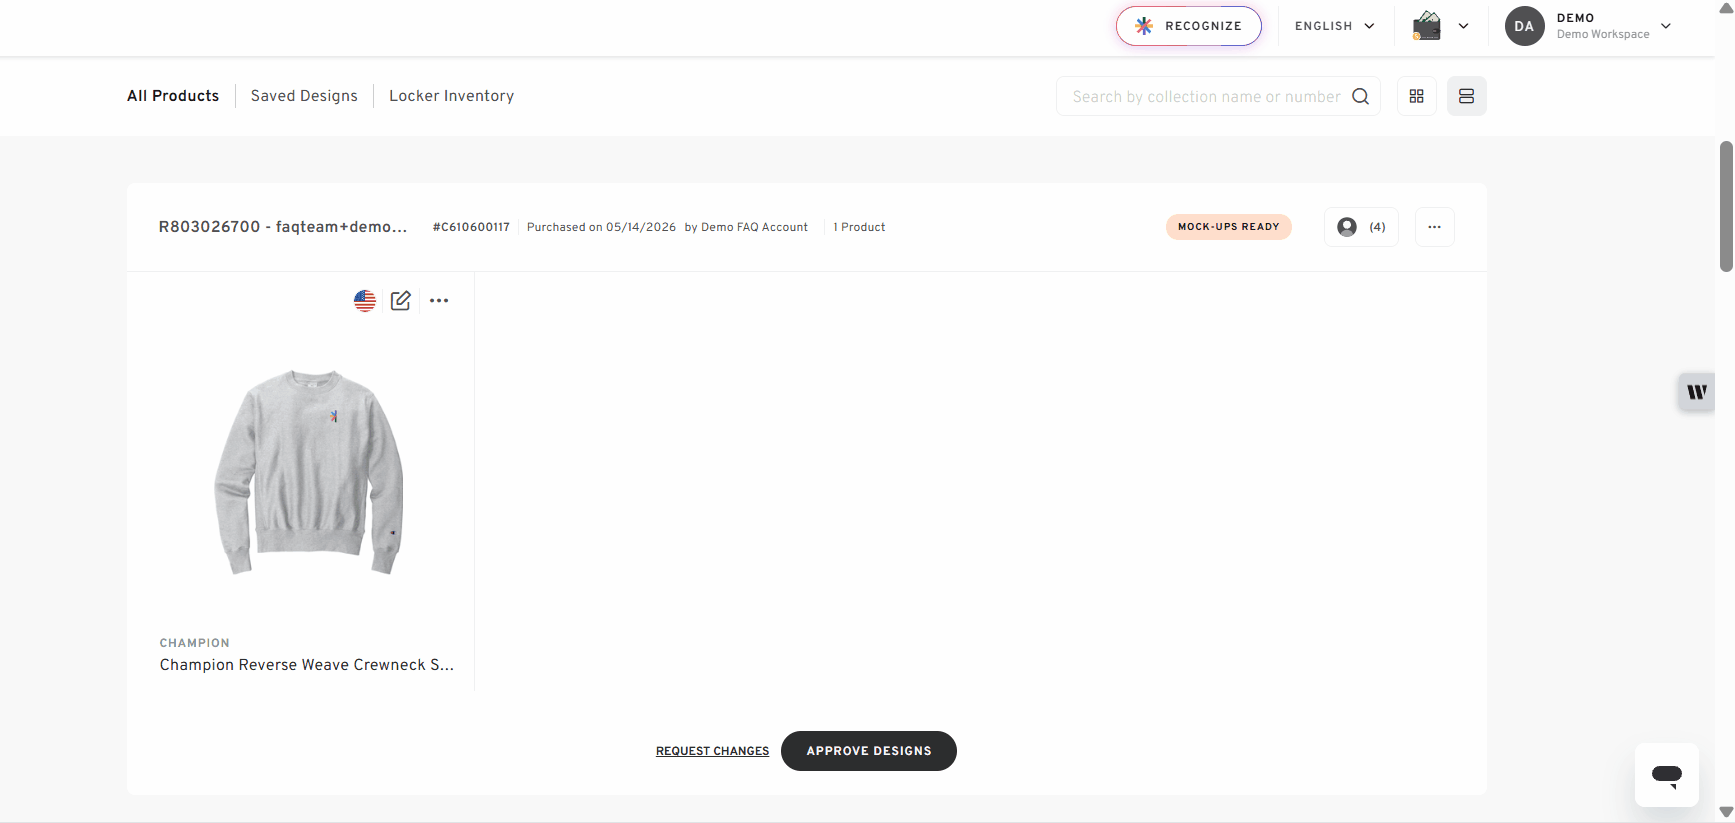This screenshot has width=1735, height=823.
Task: Click the search magnifier icon
Action: (1360, 96)
